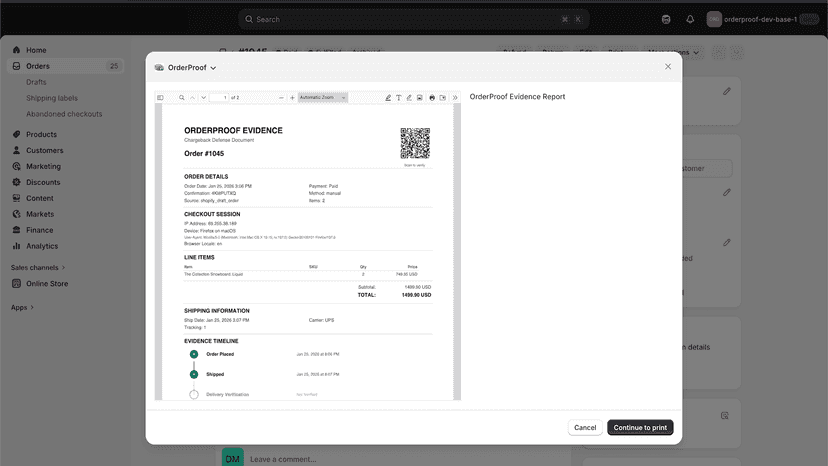Screen dimensions: 828x466
Task: Go to previous PDF page
Action: tap(193, 98)
